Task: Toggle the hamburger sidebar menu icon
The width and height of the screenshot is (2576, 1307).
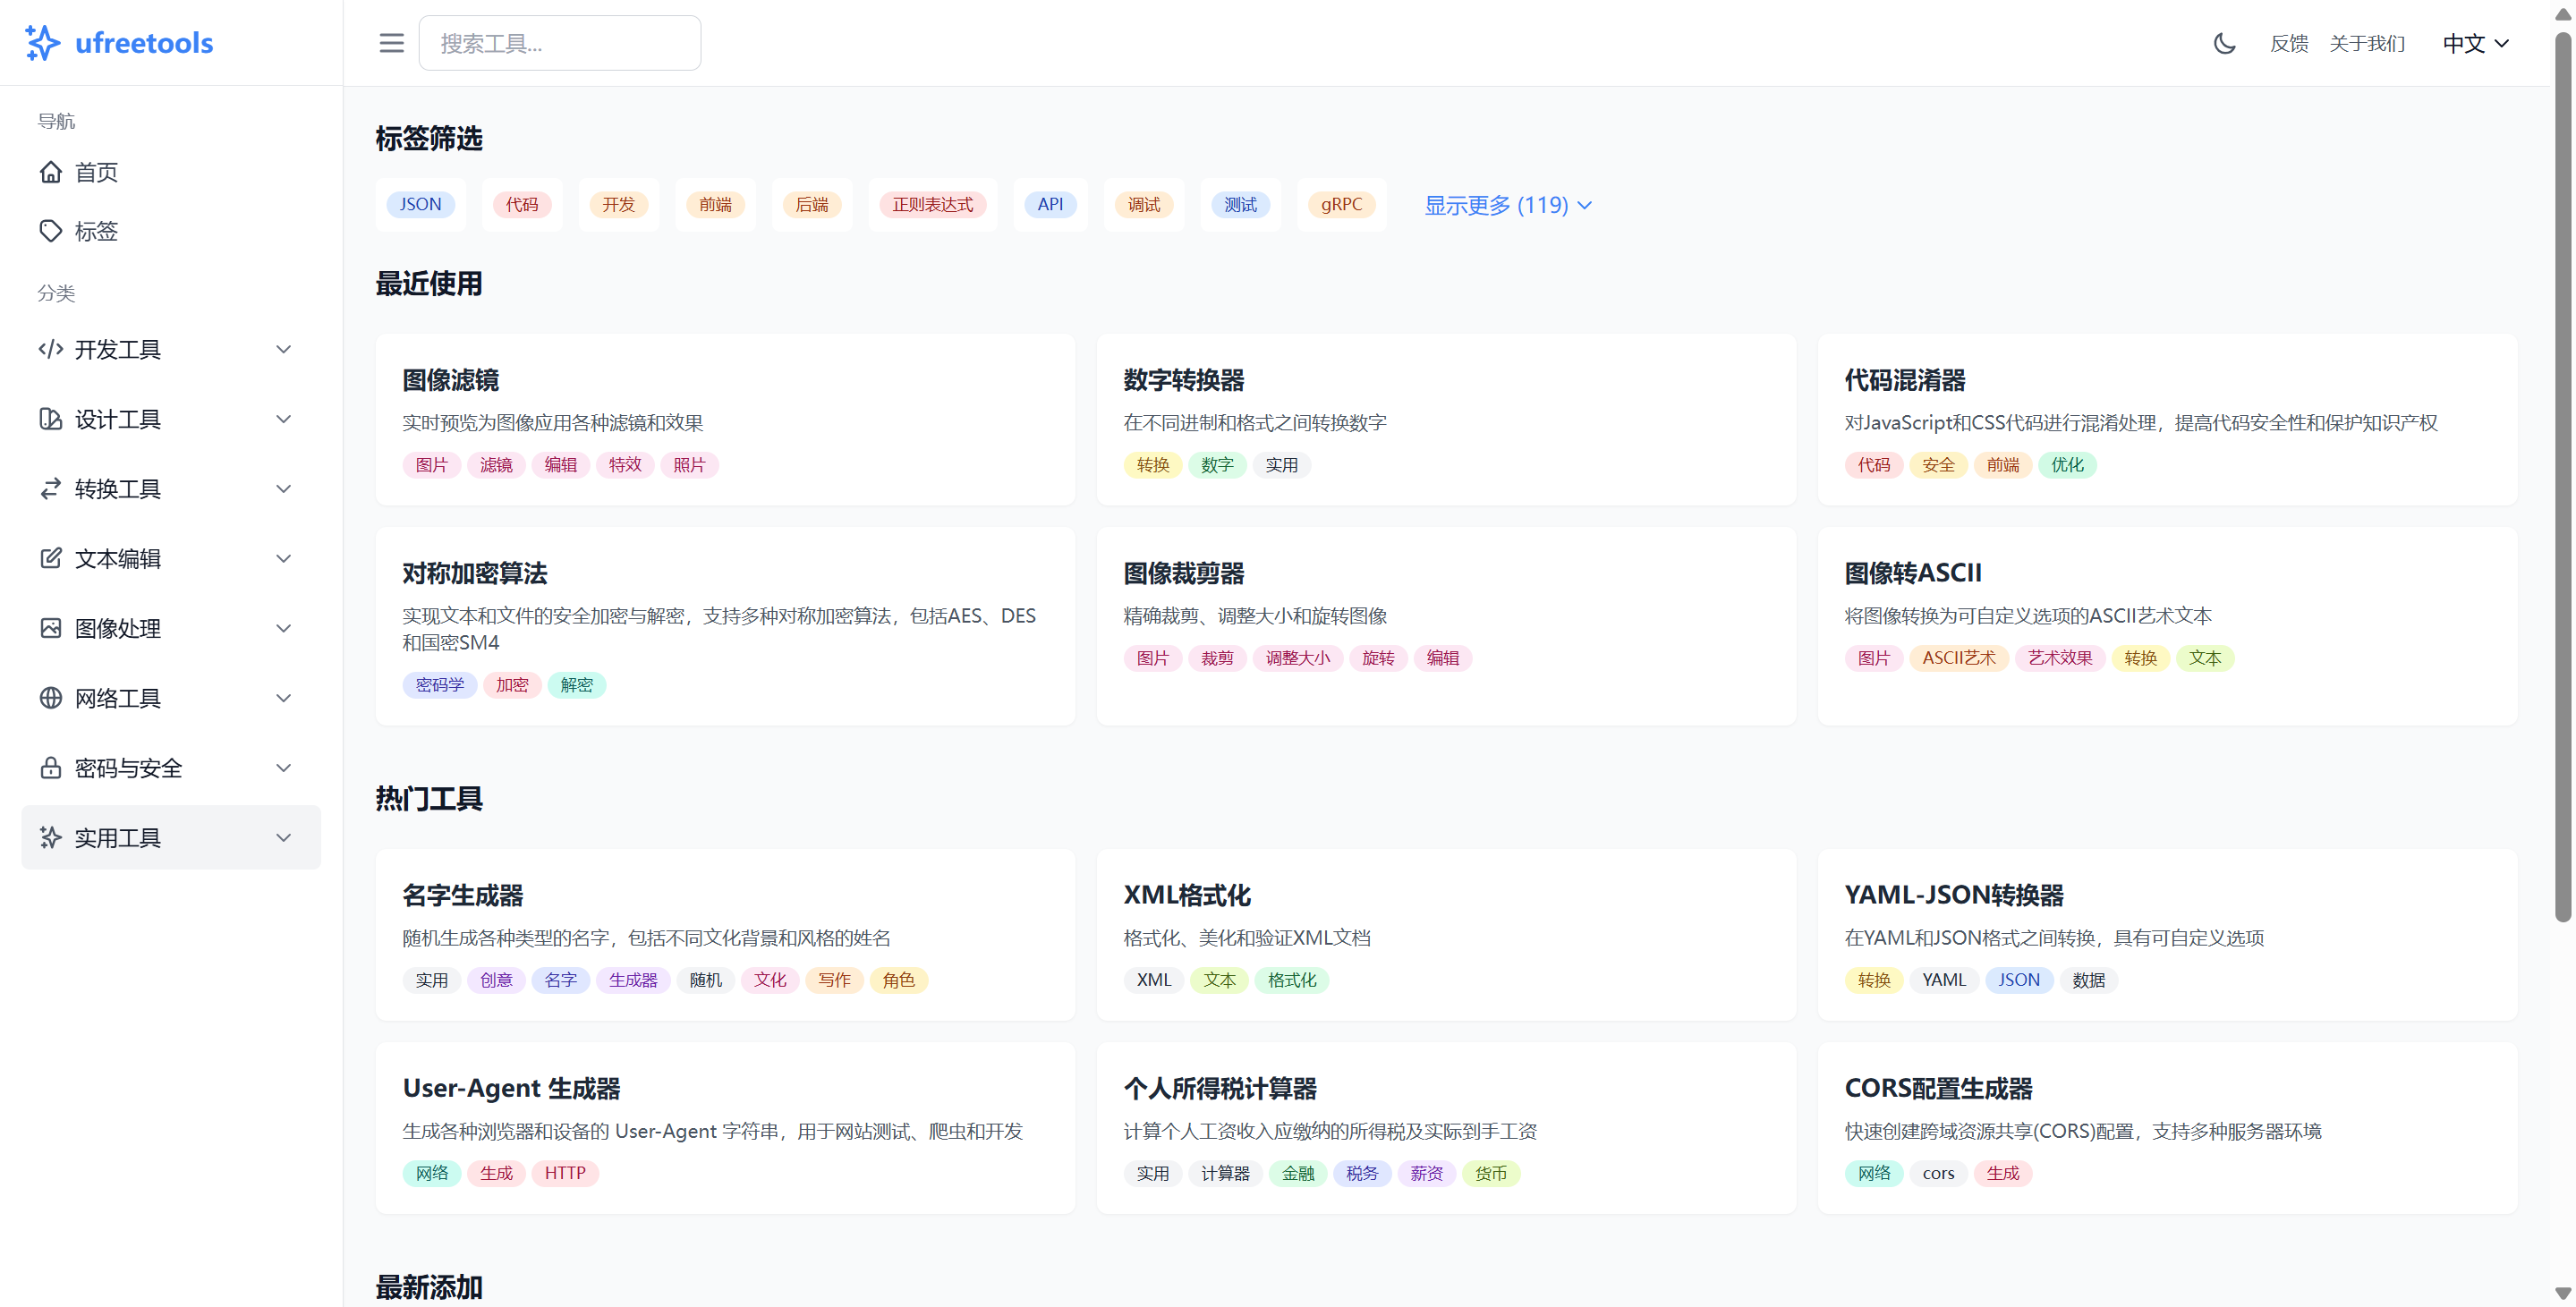Action: [x=391, y=43]
